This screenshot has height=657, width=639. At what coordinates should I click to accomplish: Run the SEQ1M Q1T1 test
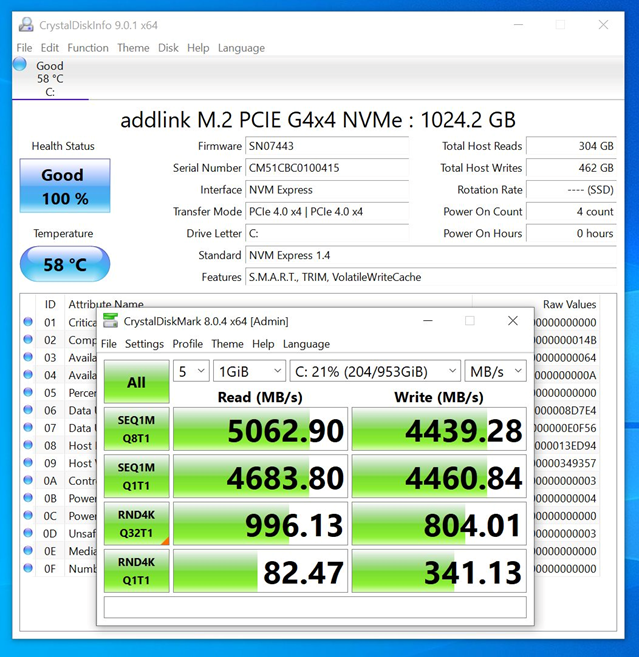(x=137, y=476)
